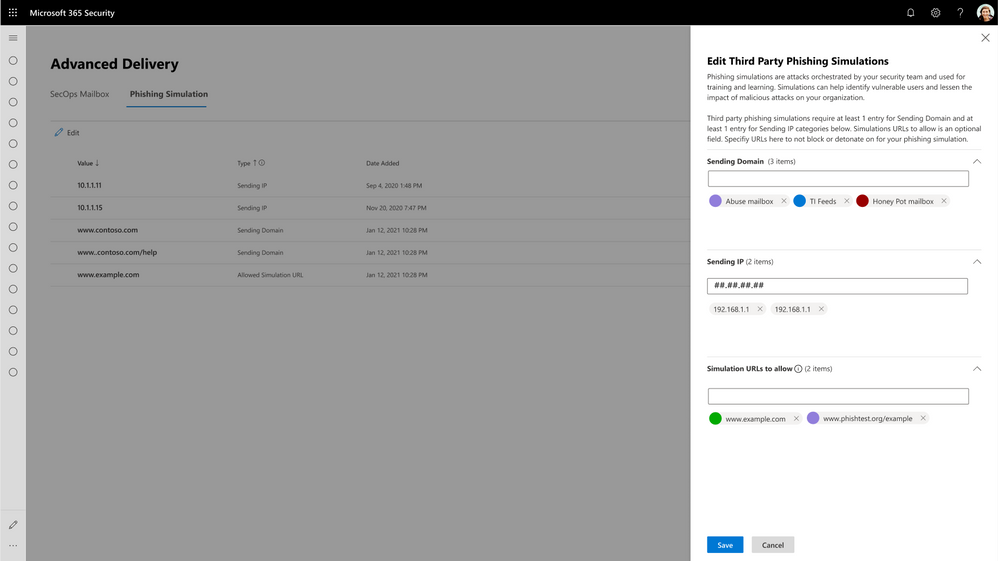Collapse the Simulation URLs to allow section
Viewport: 998px width, 561px height.
coord(977,369)
